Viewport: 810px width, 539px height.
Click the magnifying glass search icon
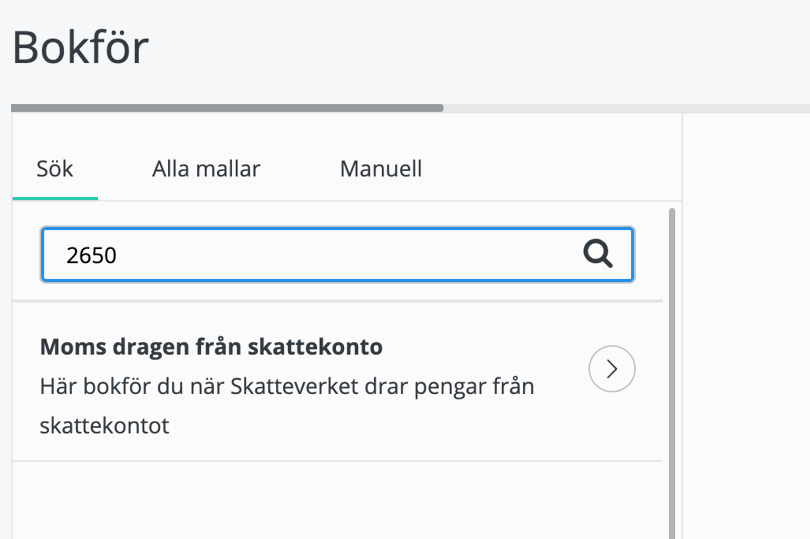598,255
